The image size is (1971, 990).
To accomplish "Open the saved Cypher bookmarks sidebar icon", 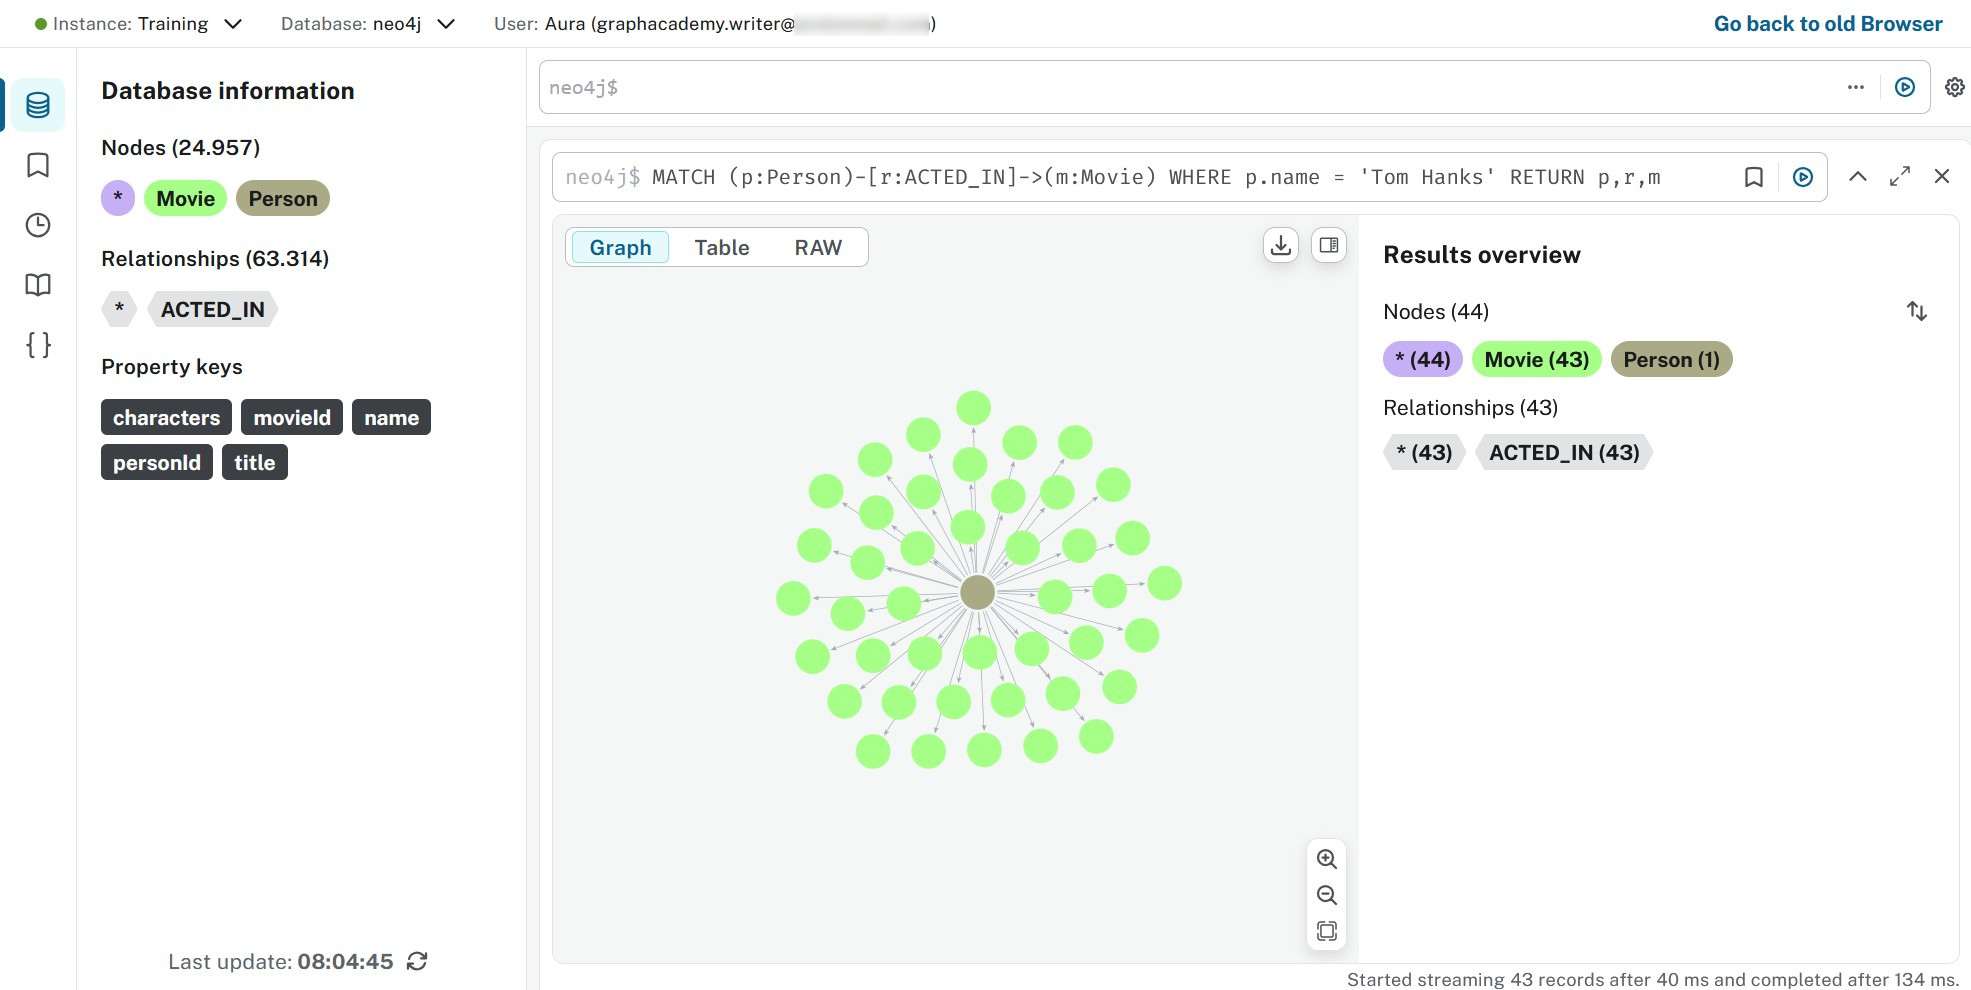I will click(38, 165).
